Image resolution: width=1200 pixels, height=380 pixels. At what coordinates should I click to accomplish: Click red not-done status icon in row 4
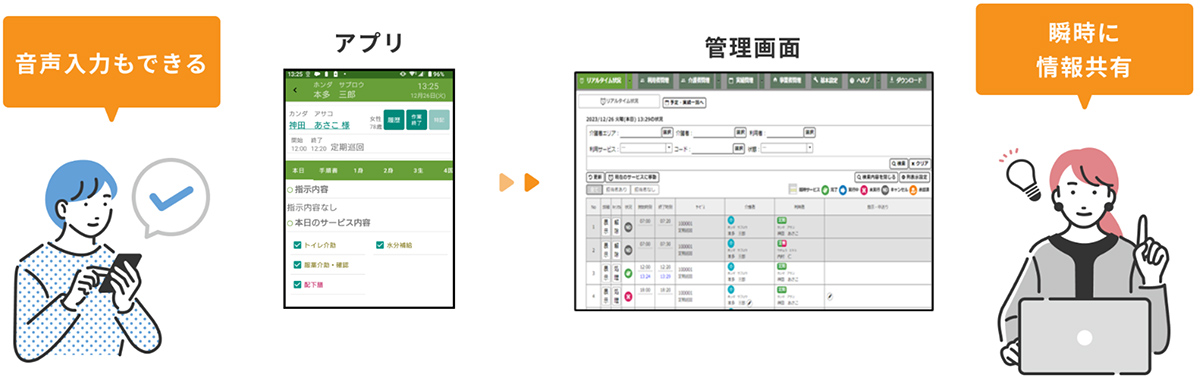pos(628,297)
